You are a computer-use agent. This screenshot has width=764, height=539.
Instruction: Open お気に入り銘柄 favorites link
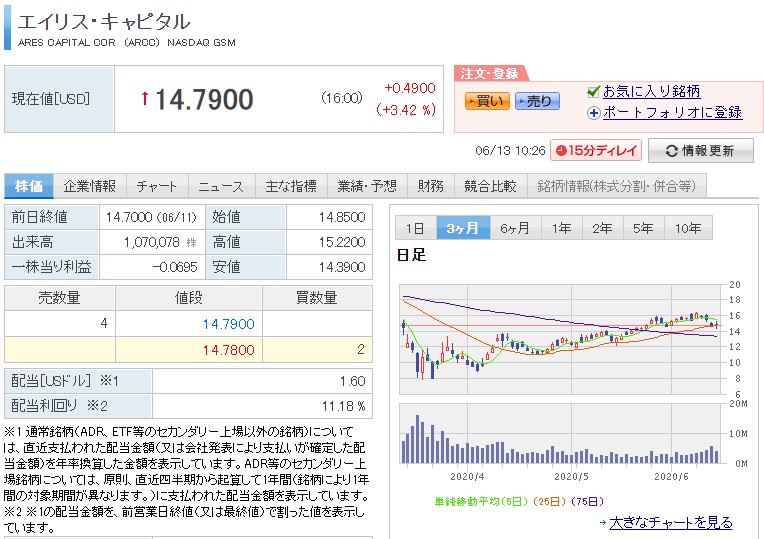651,91
